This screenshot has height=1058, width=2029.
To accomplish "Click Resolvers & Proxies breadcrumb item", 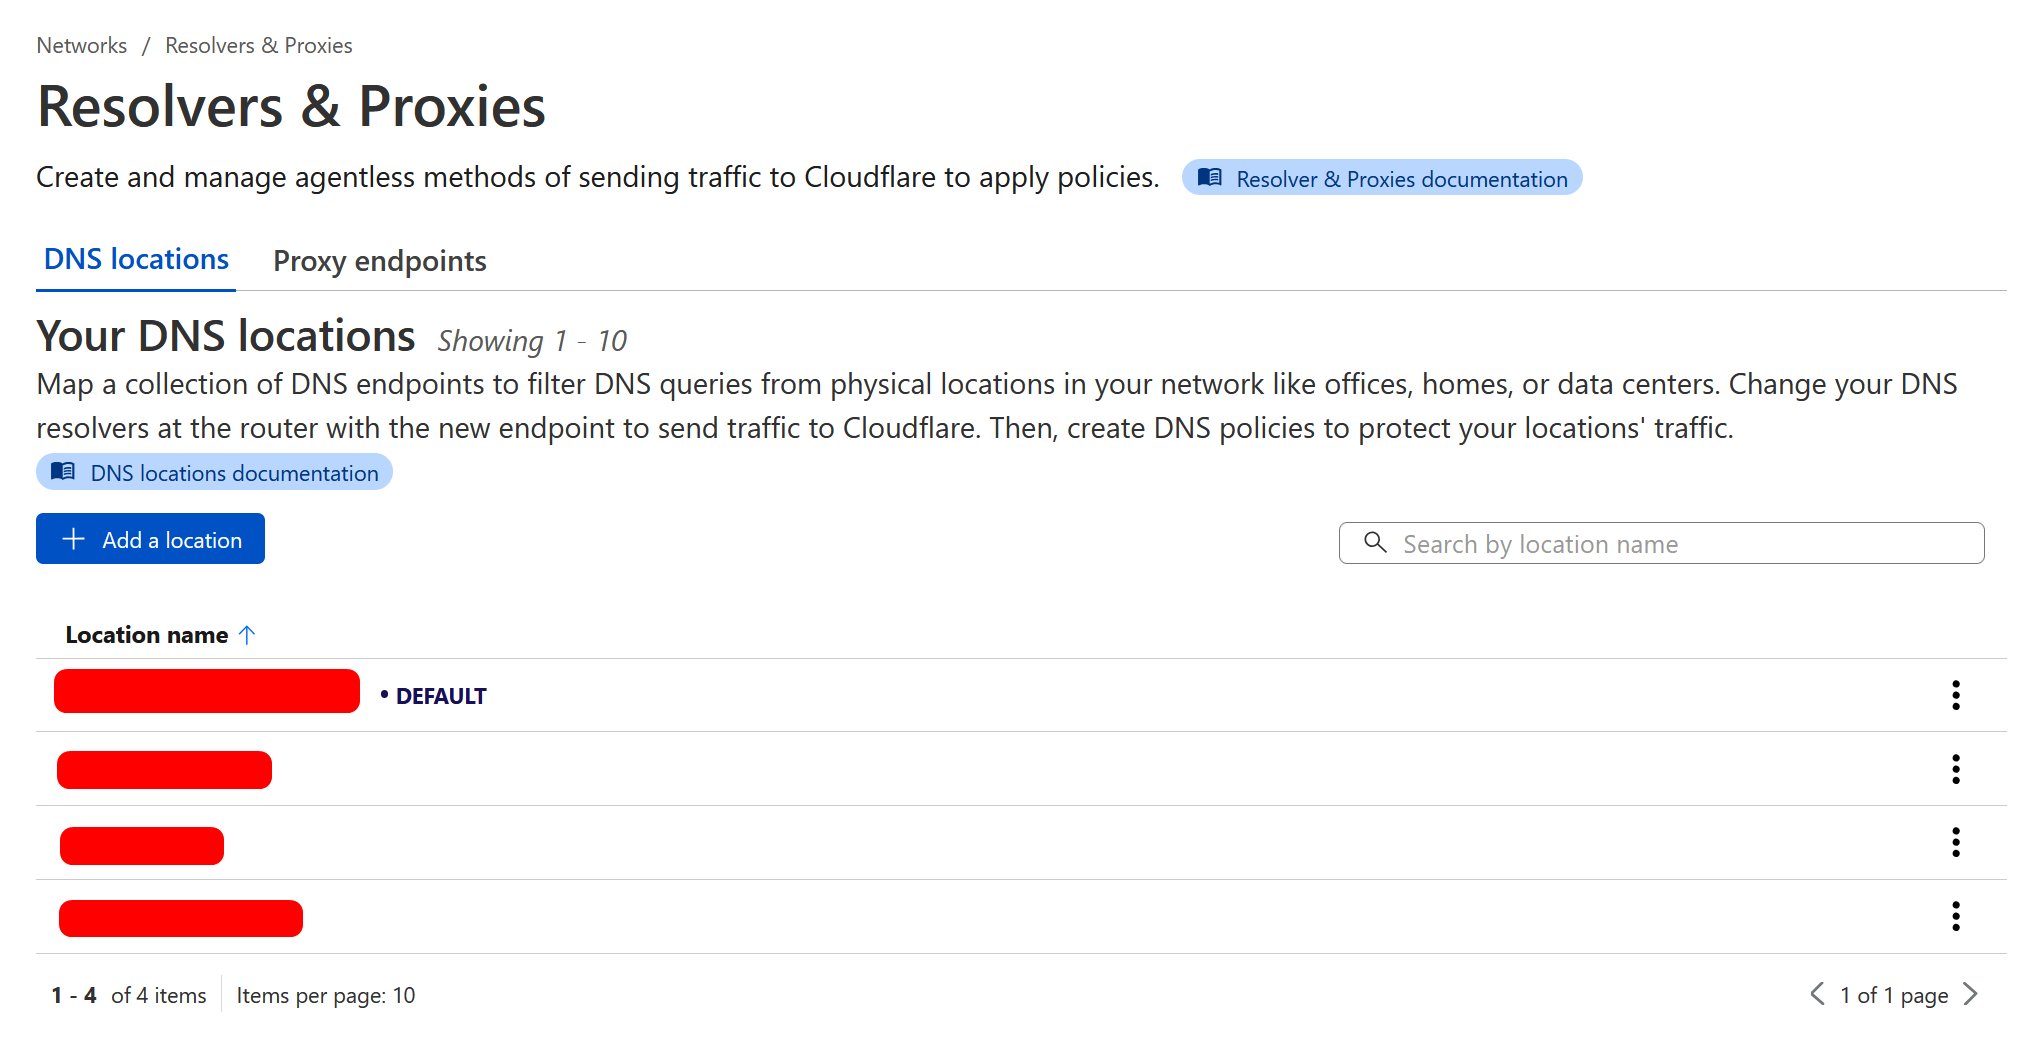I will pos(258,46).
